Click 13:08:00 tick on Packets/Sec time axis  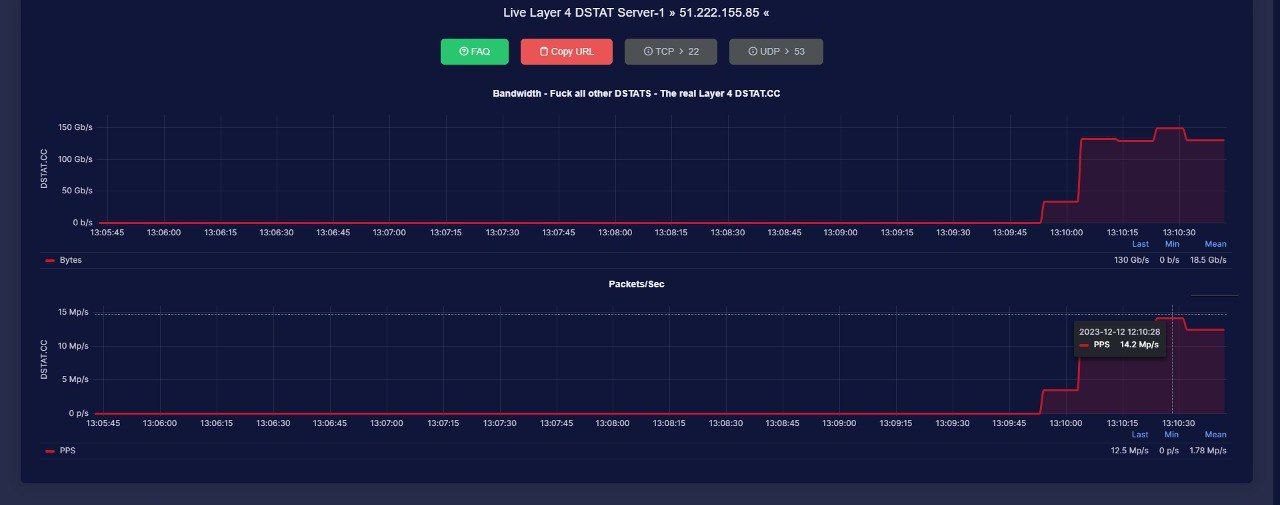[614, 423]
